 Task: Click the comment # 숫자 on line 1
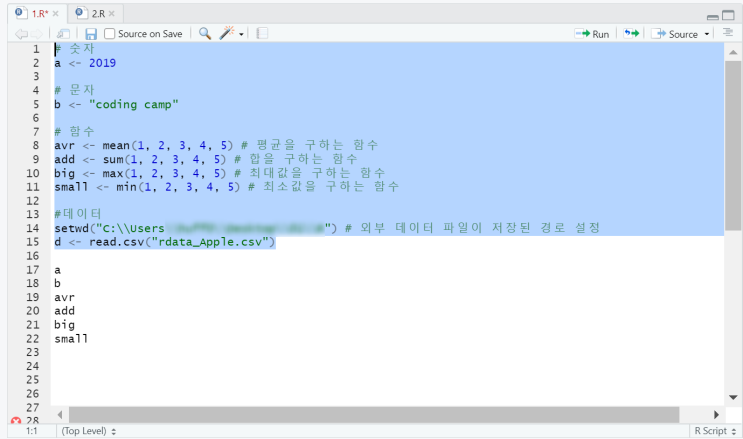point(75,49)
